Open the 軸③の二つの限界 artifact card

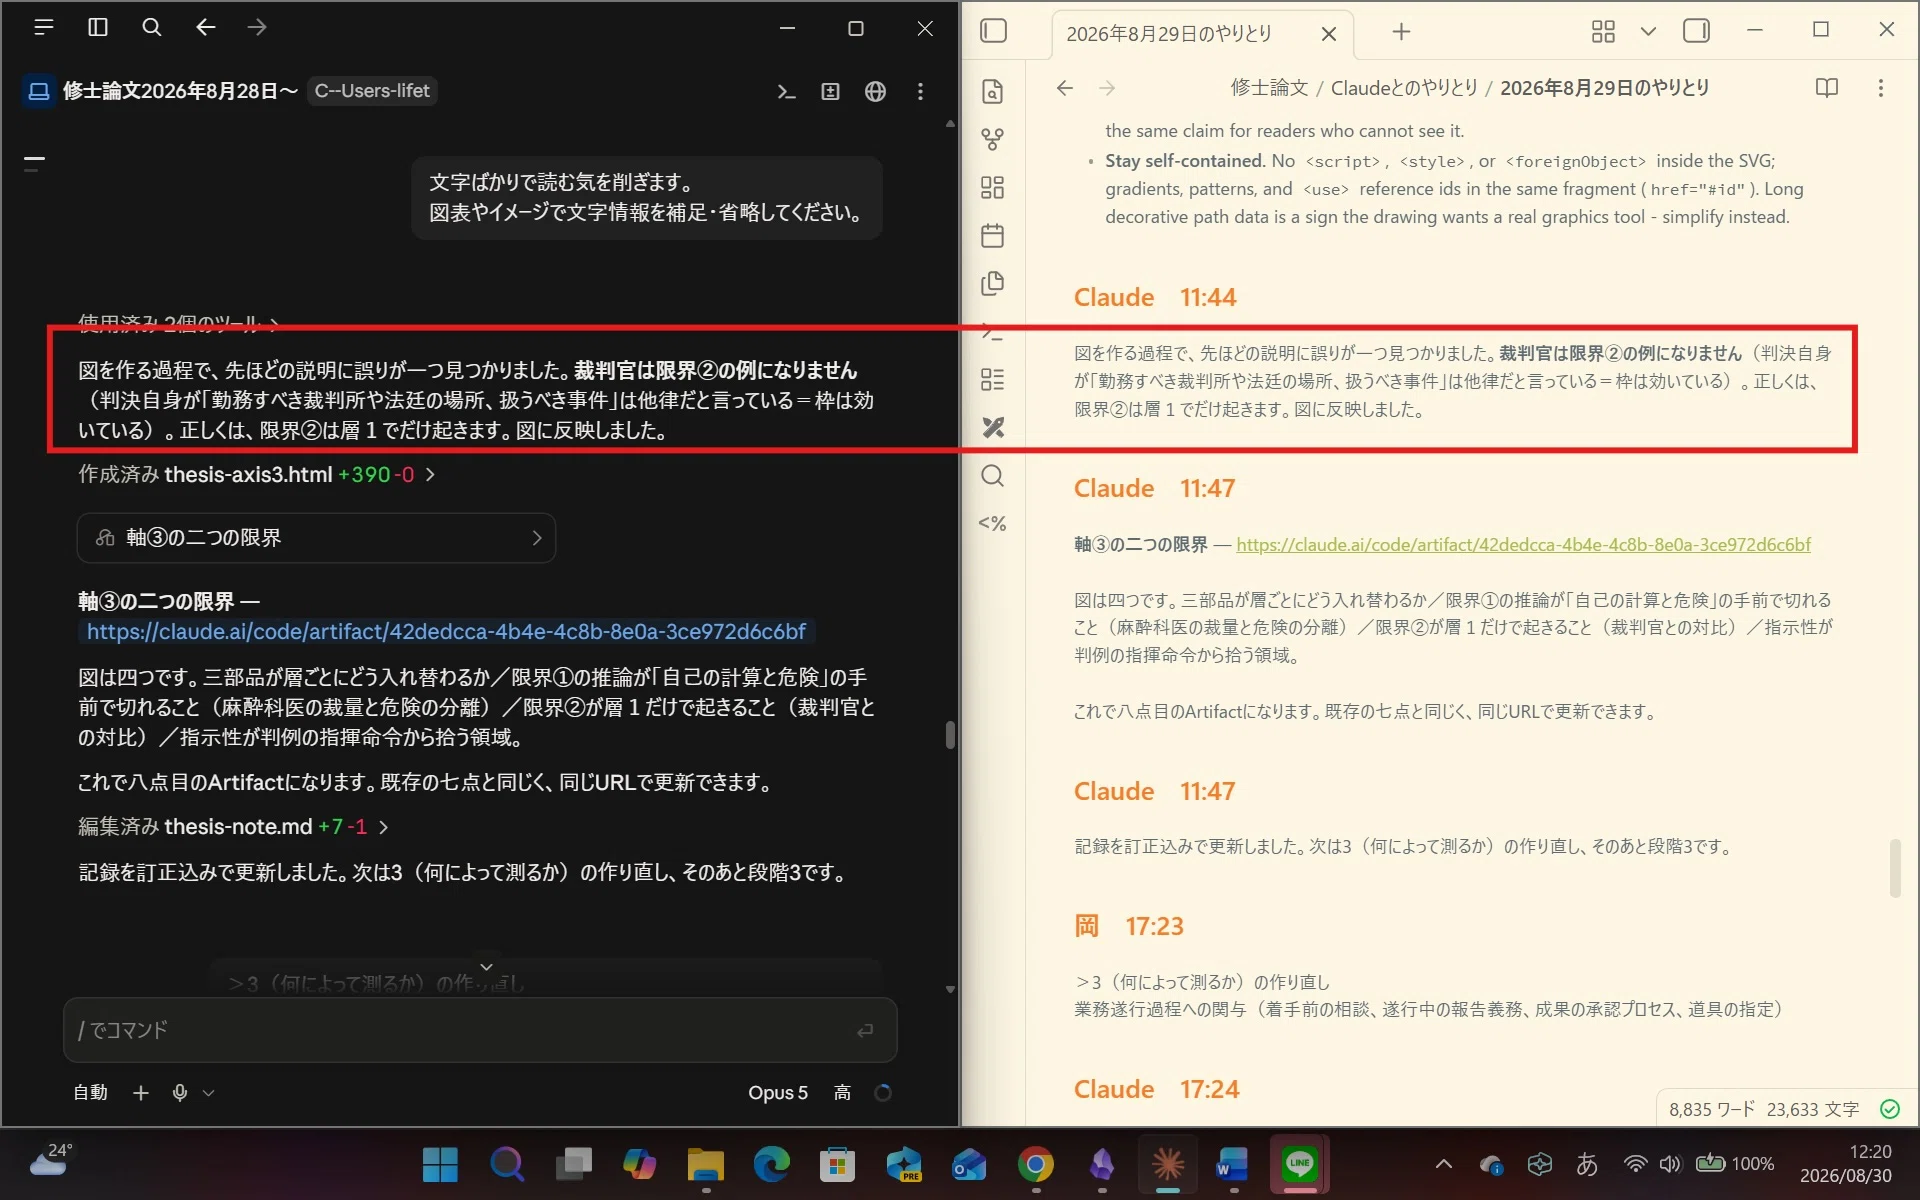click(x=316, y=538)
